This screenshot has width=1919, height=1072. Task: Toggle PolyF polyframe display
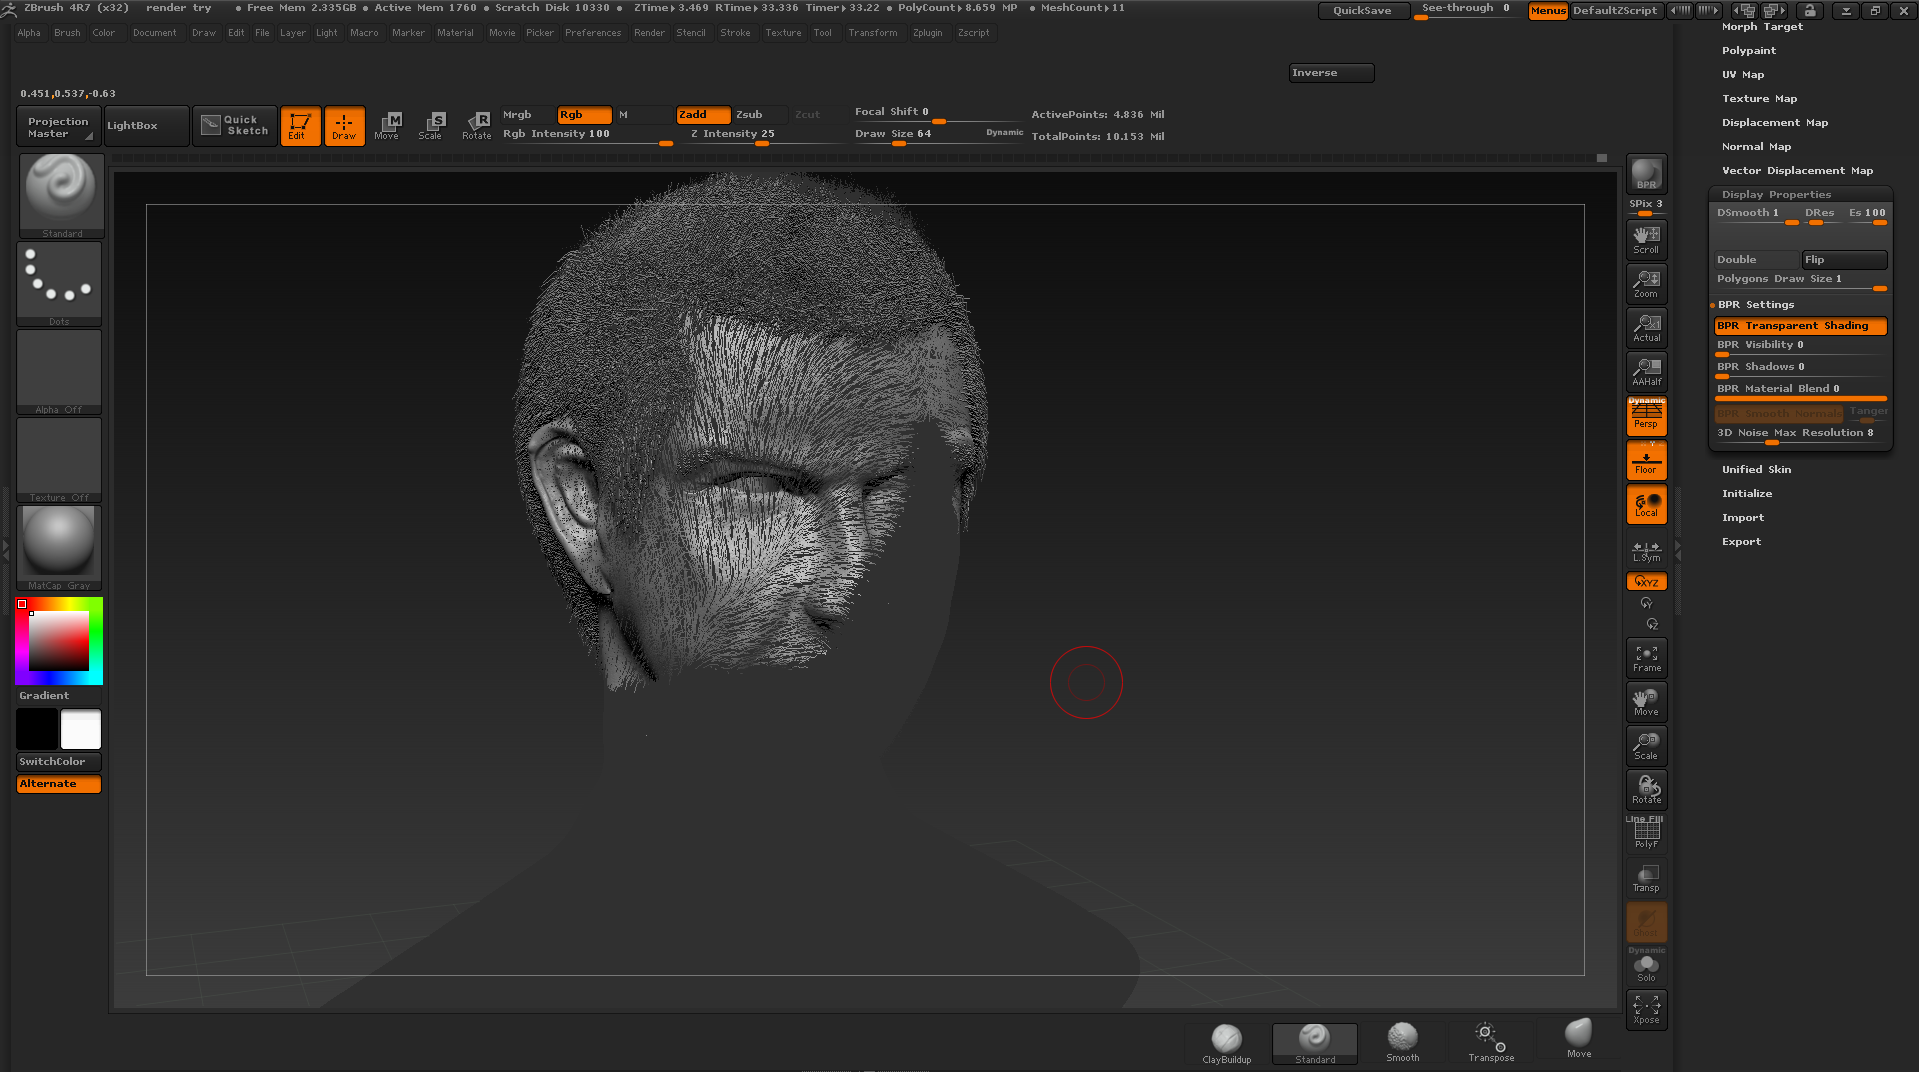point(1646,834)
